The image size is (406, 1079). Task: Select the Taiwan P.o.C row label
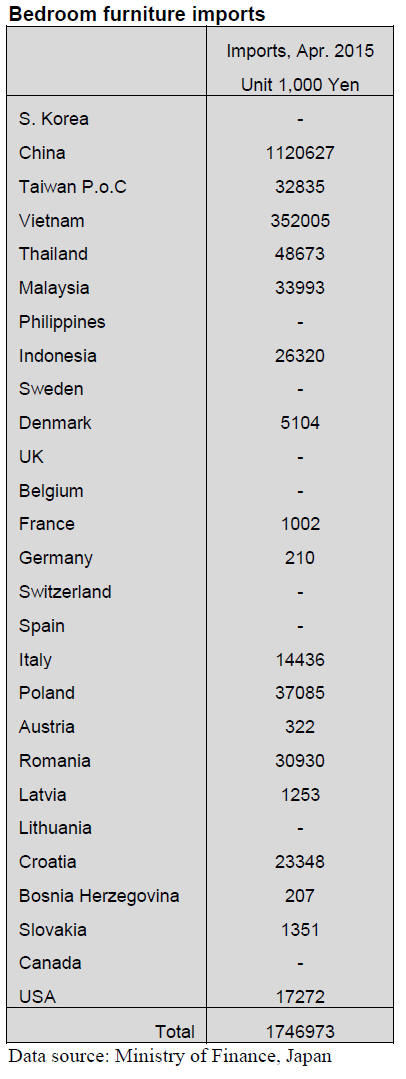(73, 186)
